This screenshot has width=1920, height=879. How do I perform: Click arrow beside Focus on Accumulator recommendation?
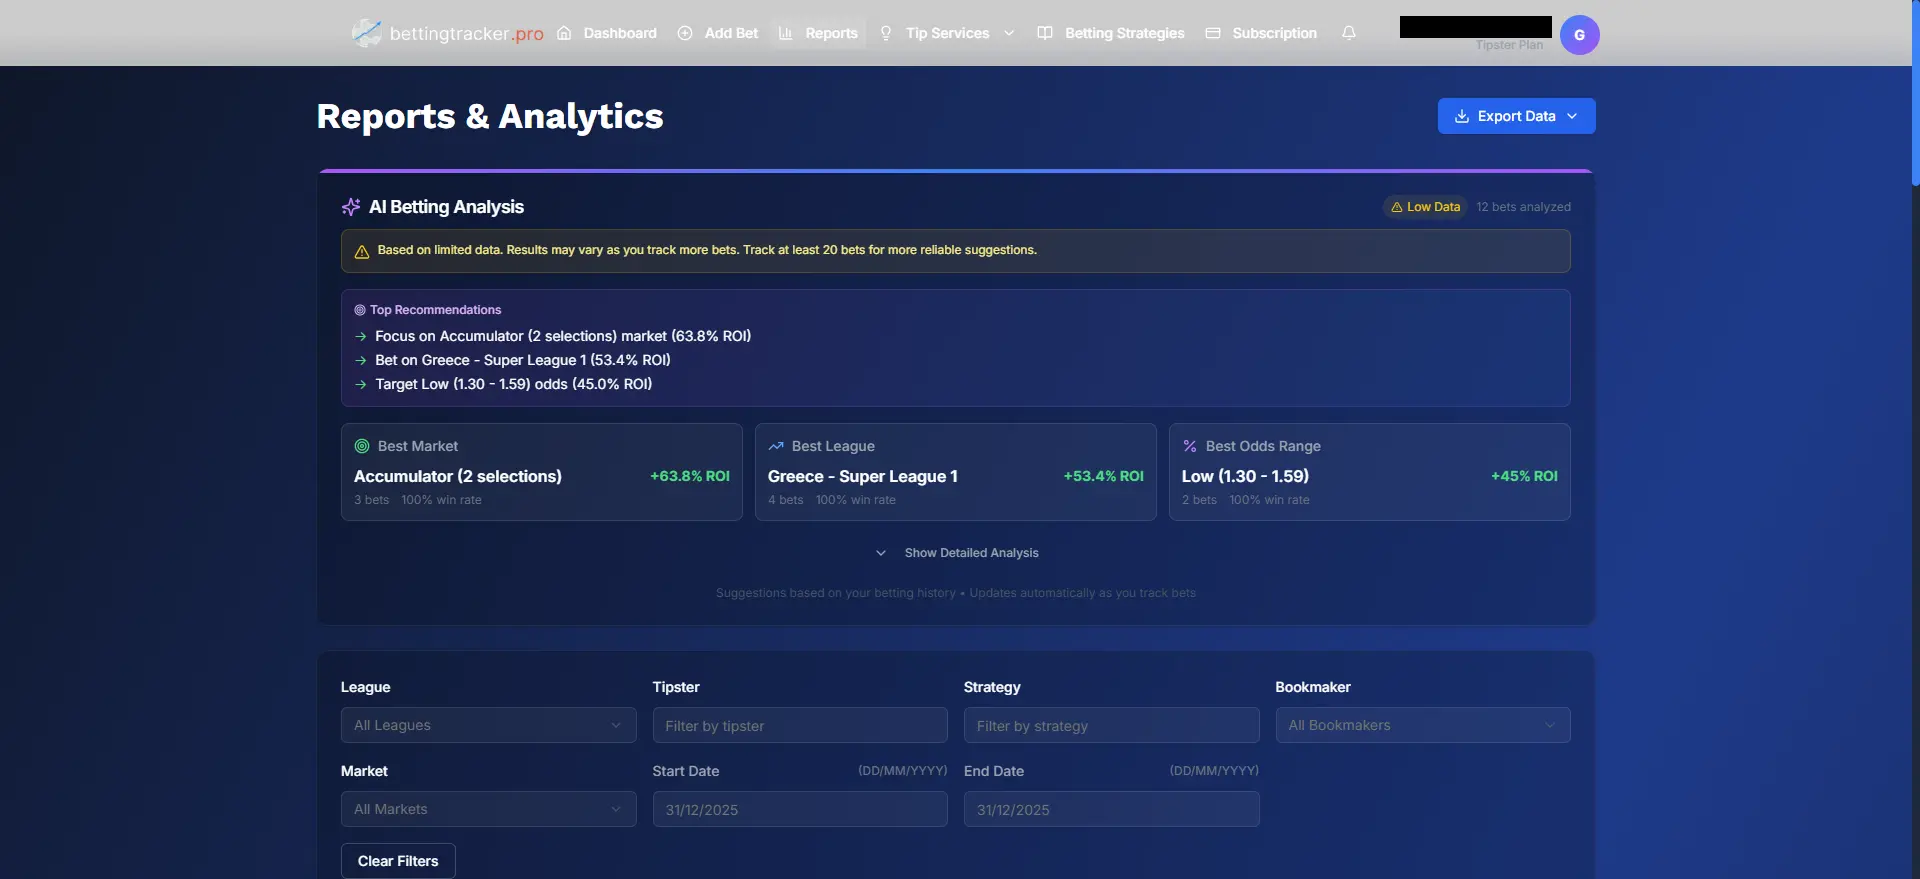[361, 337]
